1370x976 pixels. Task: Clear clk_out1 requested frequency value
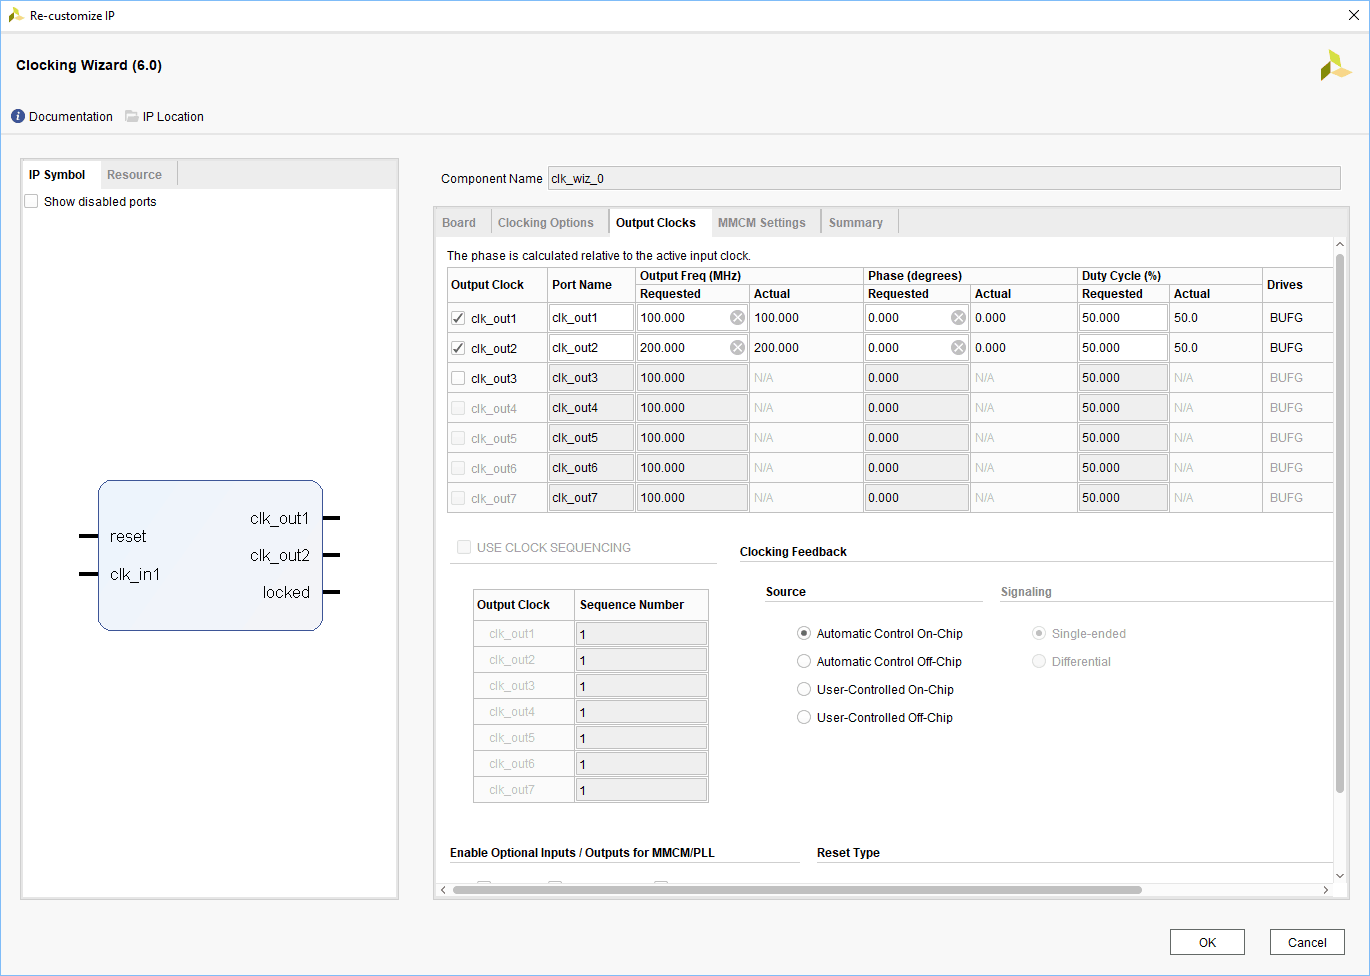[x=737, y=318]
